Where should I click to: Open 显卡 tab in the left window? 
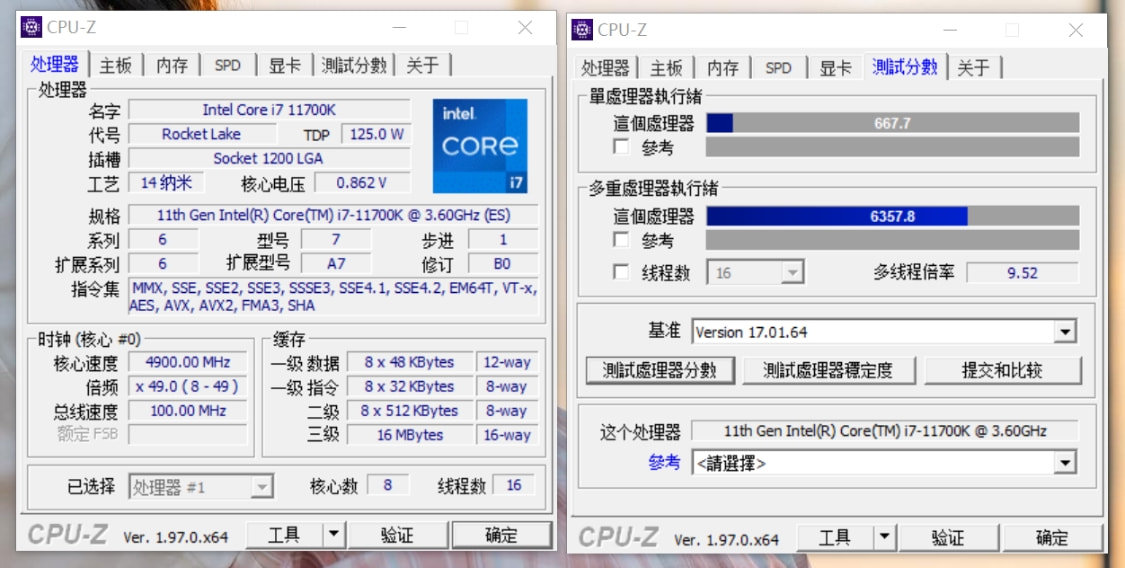click(284, 65)
